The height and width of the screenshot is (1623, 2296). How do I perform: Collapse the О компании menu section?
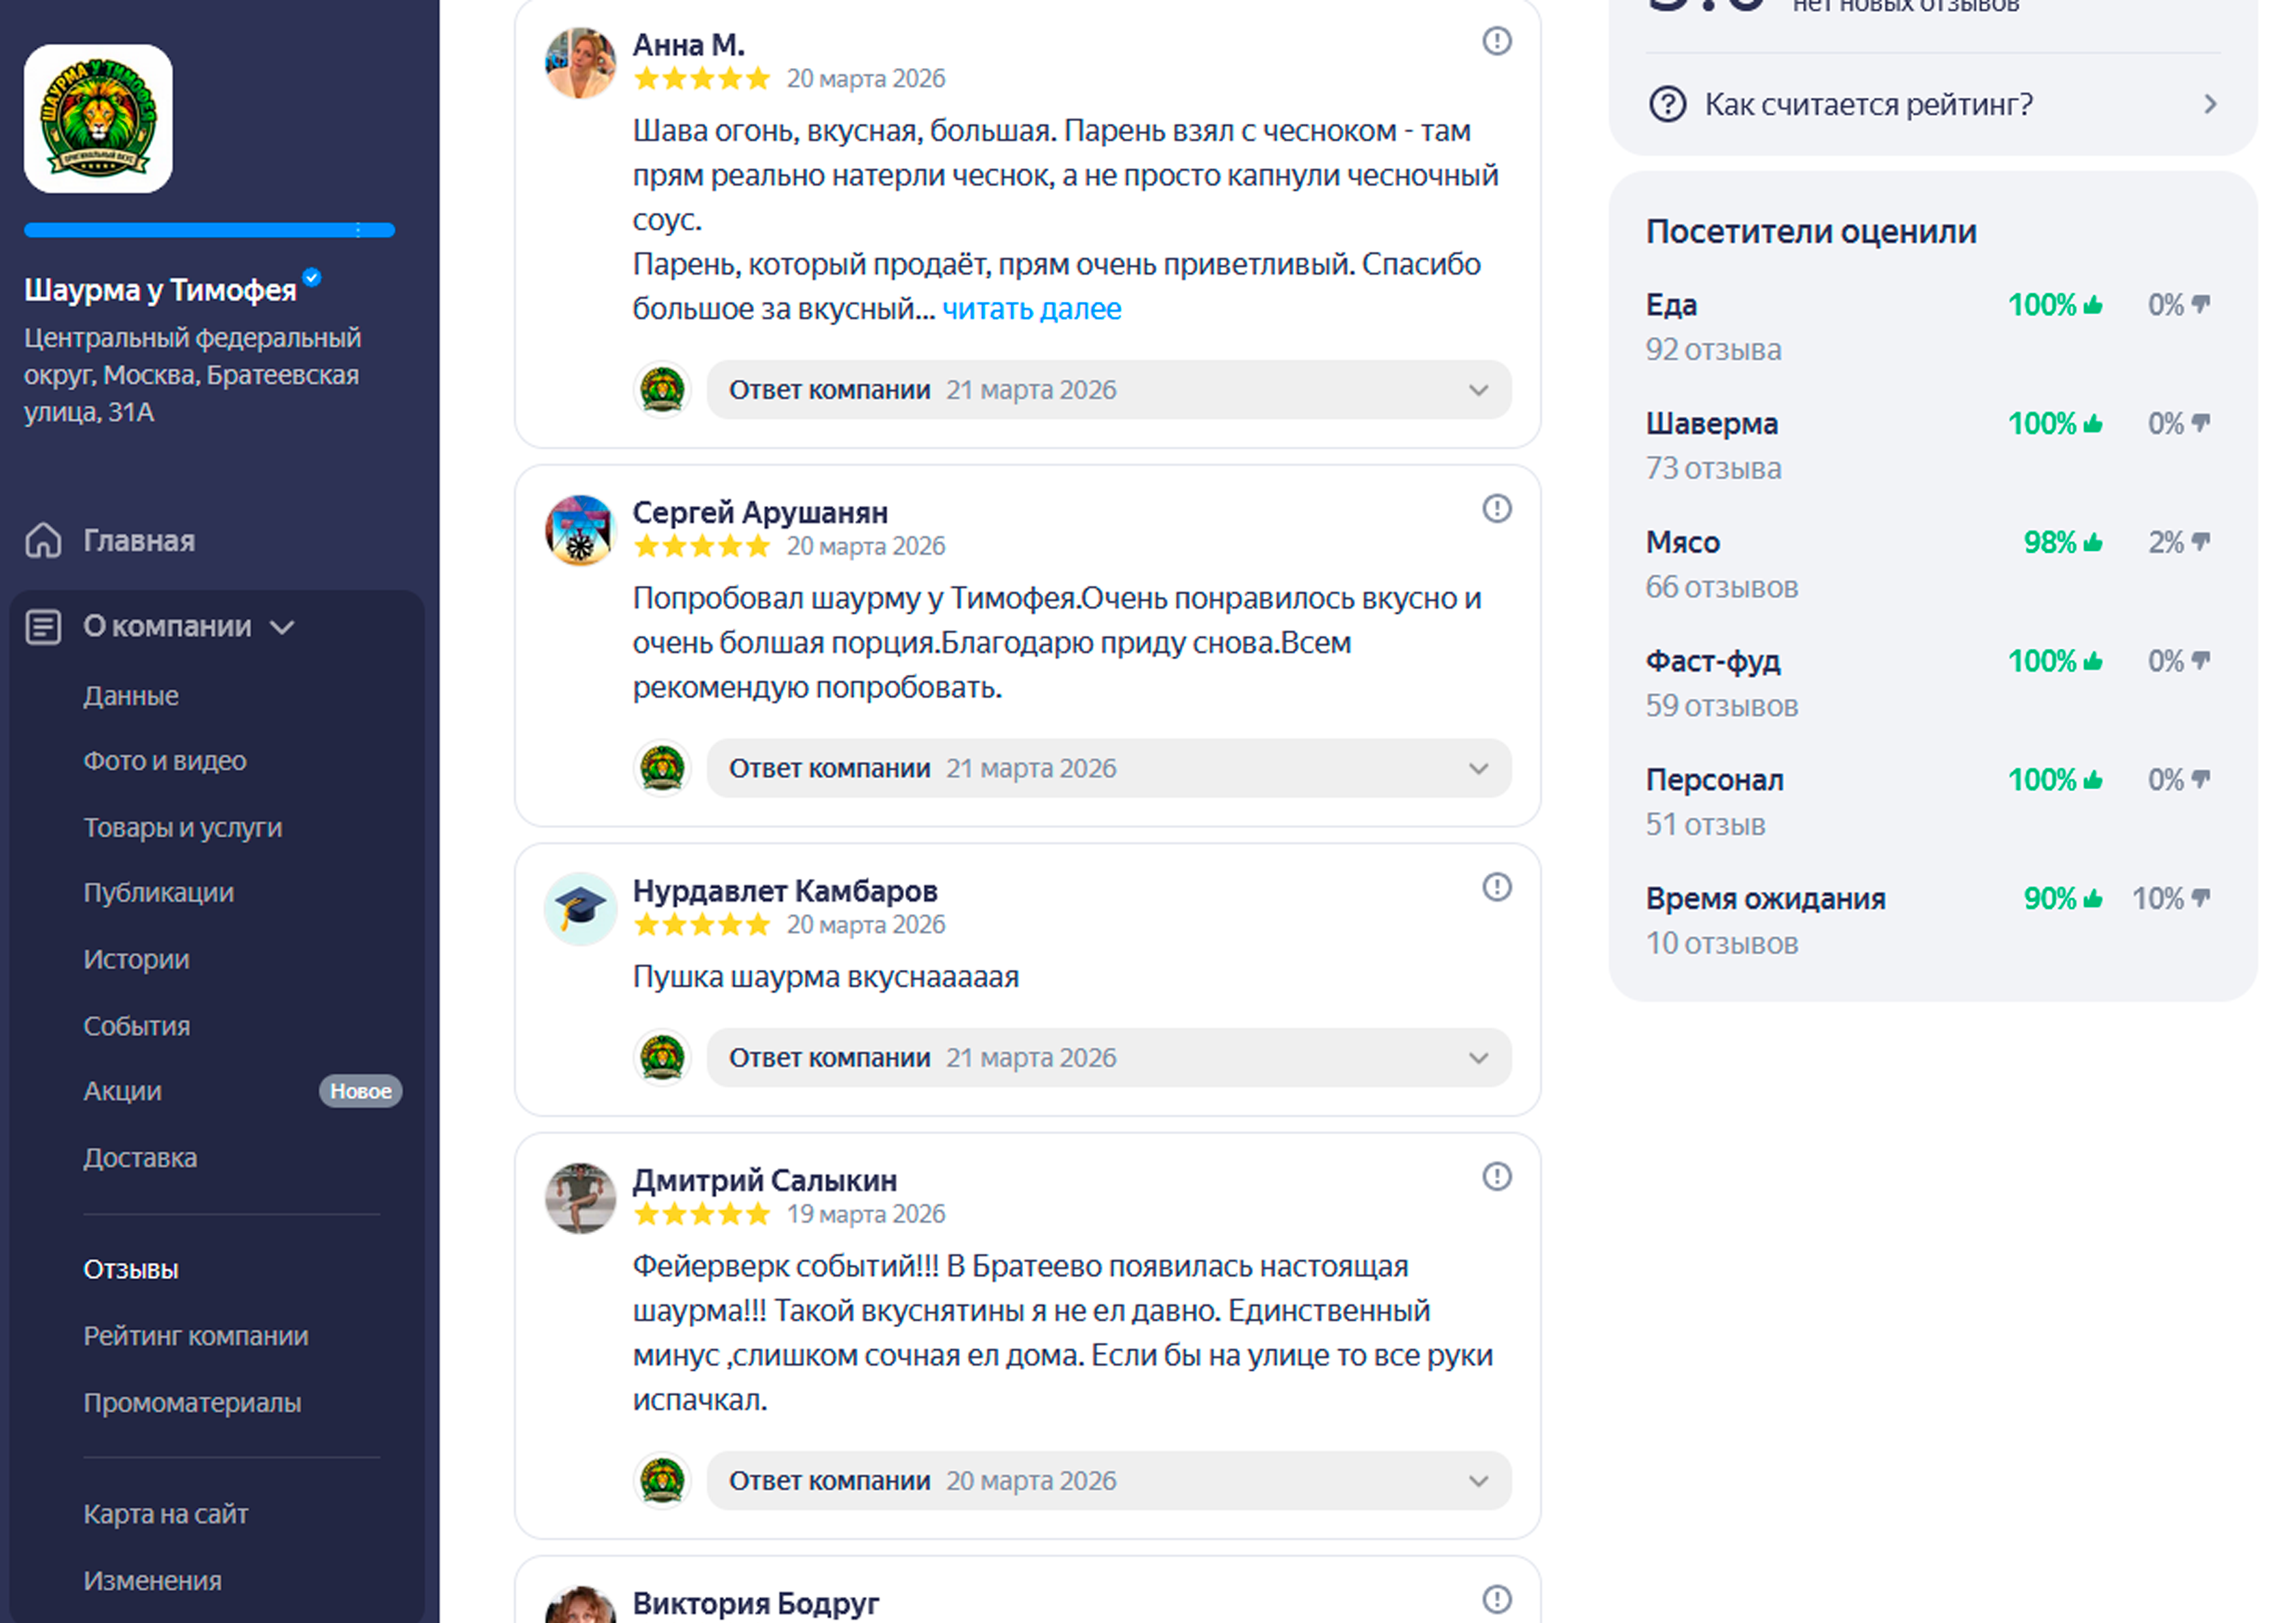pos(283,627)
